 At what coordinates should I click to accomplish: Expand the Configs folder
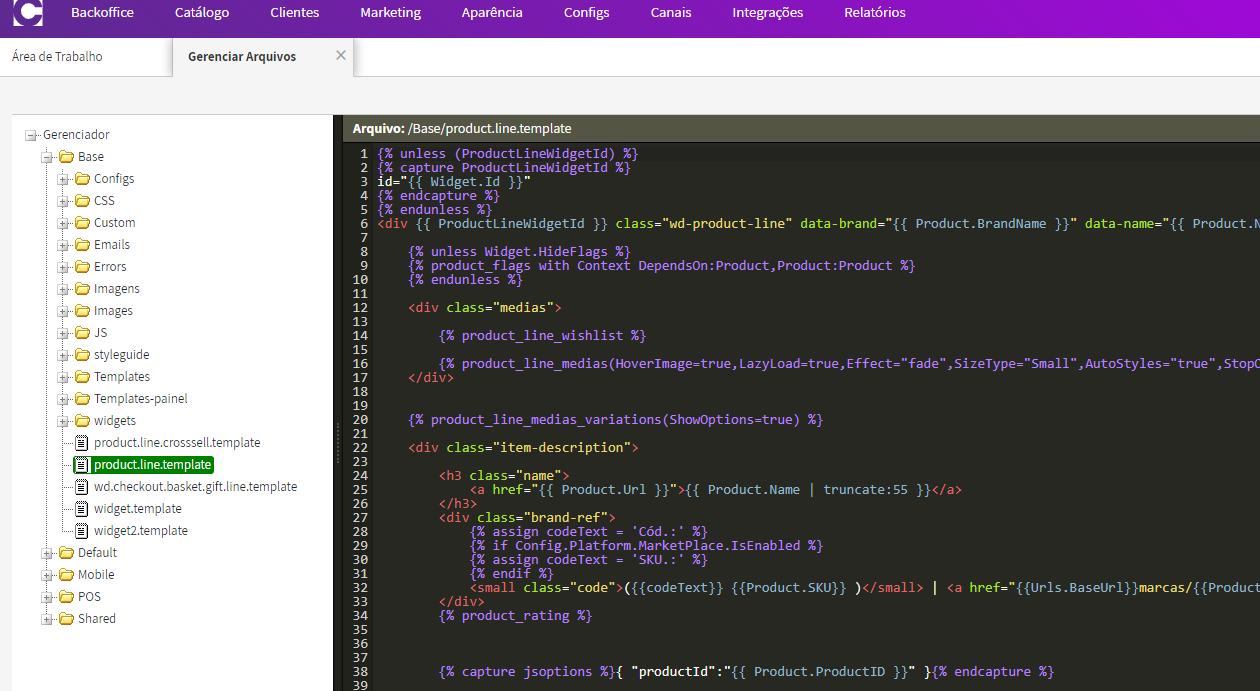(63, 179)
